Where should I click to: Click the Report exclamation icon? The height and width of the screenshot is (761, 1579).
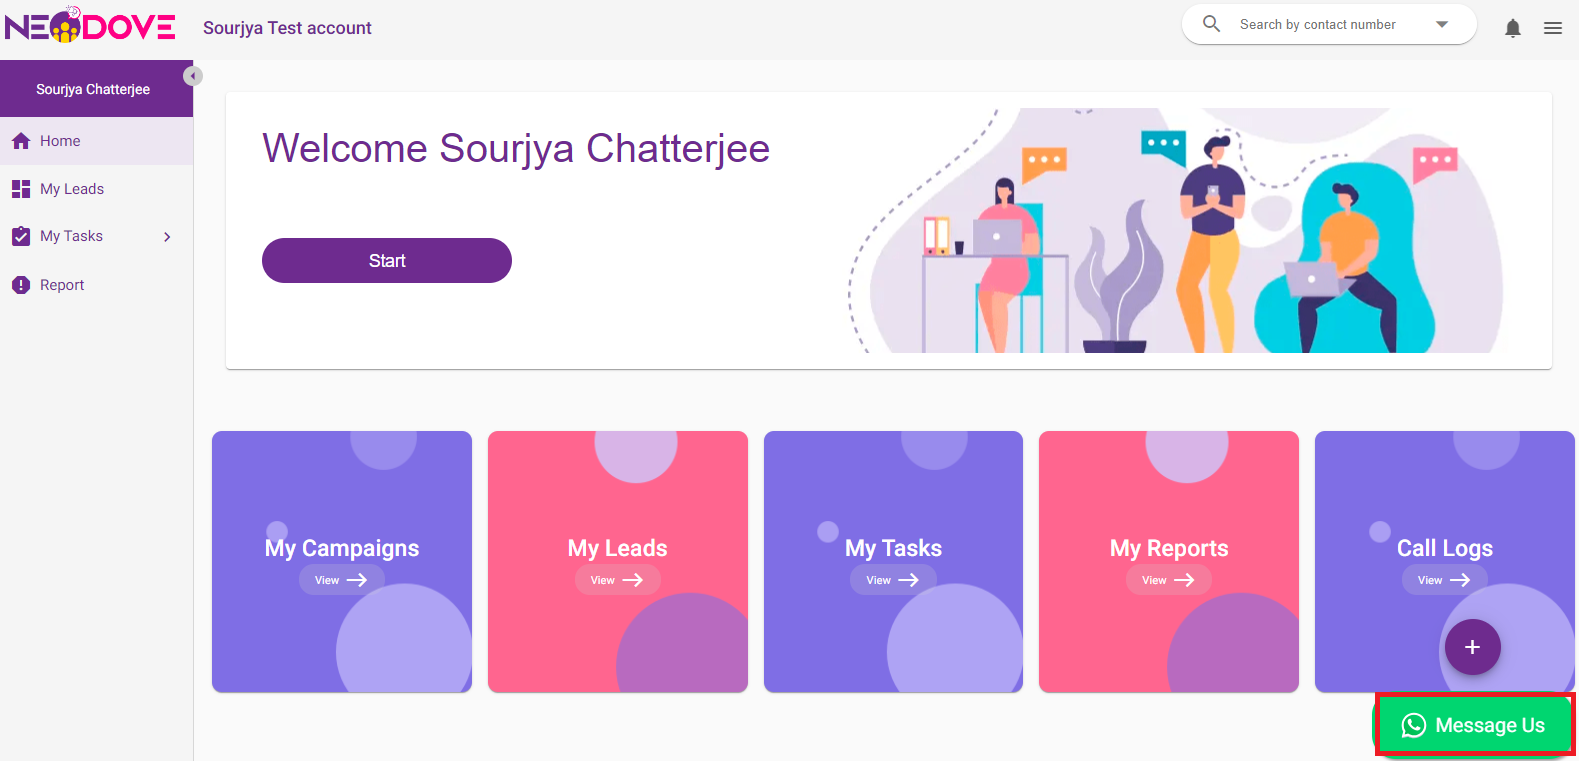[x=21, y=285]
